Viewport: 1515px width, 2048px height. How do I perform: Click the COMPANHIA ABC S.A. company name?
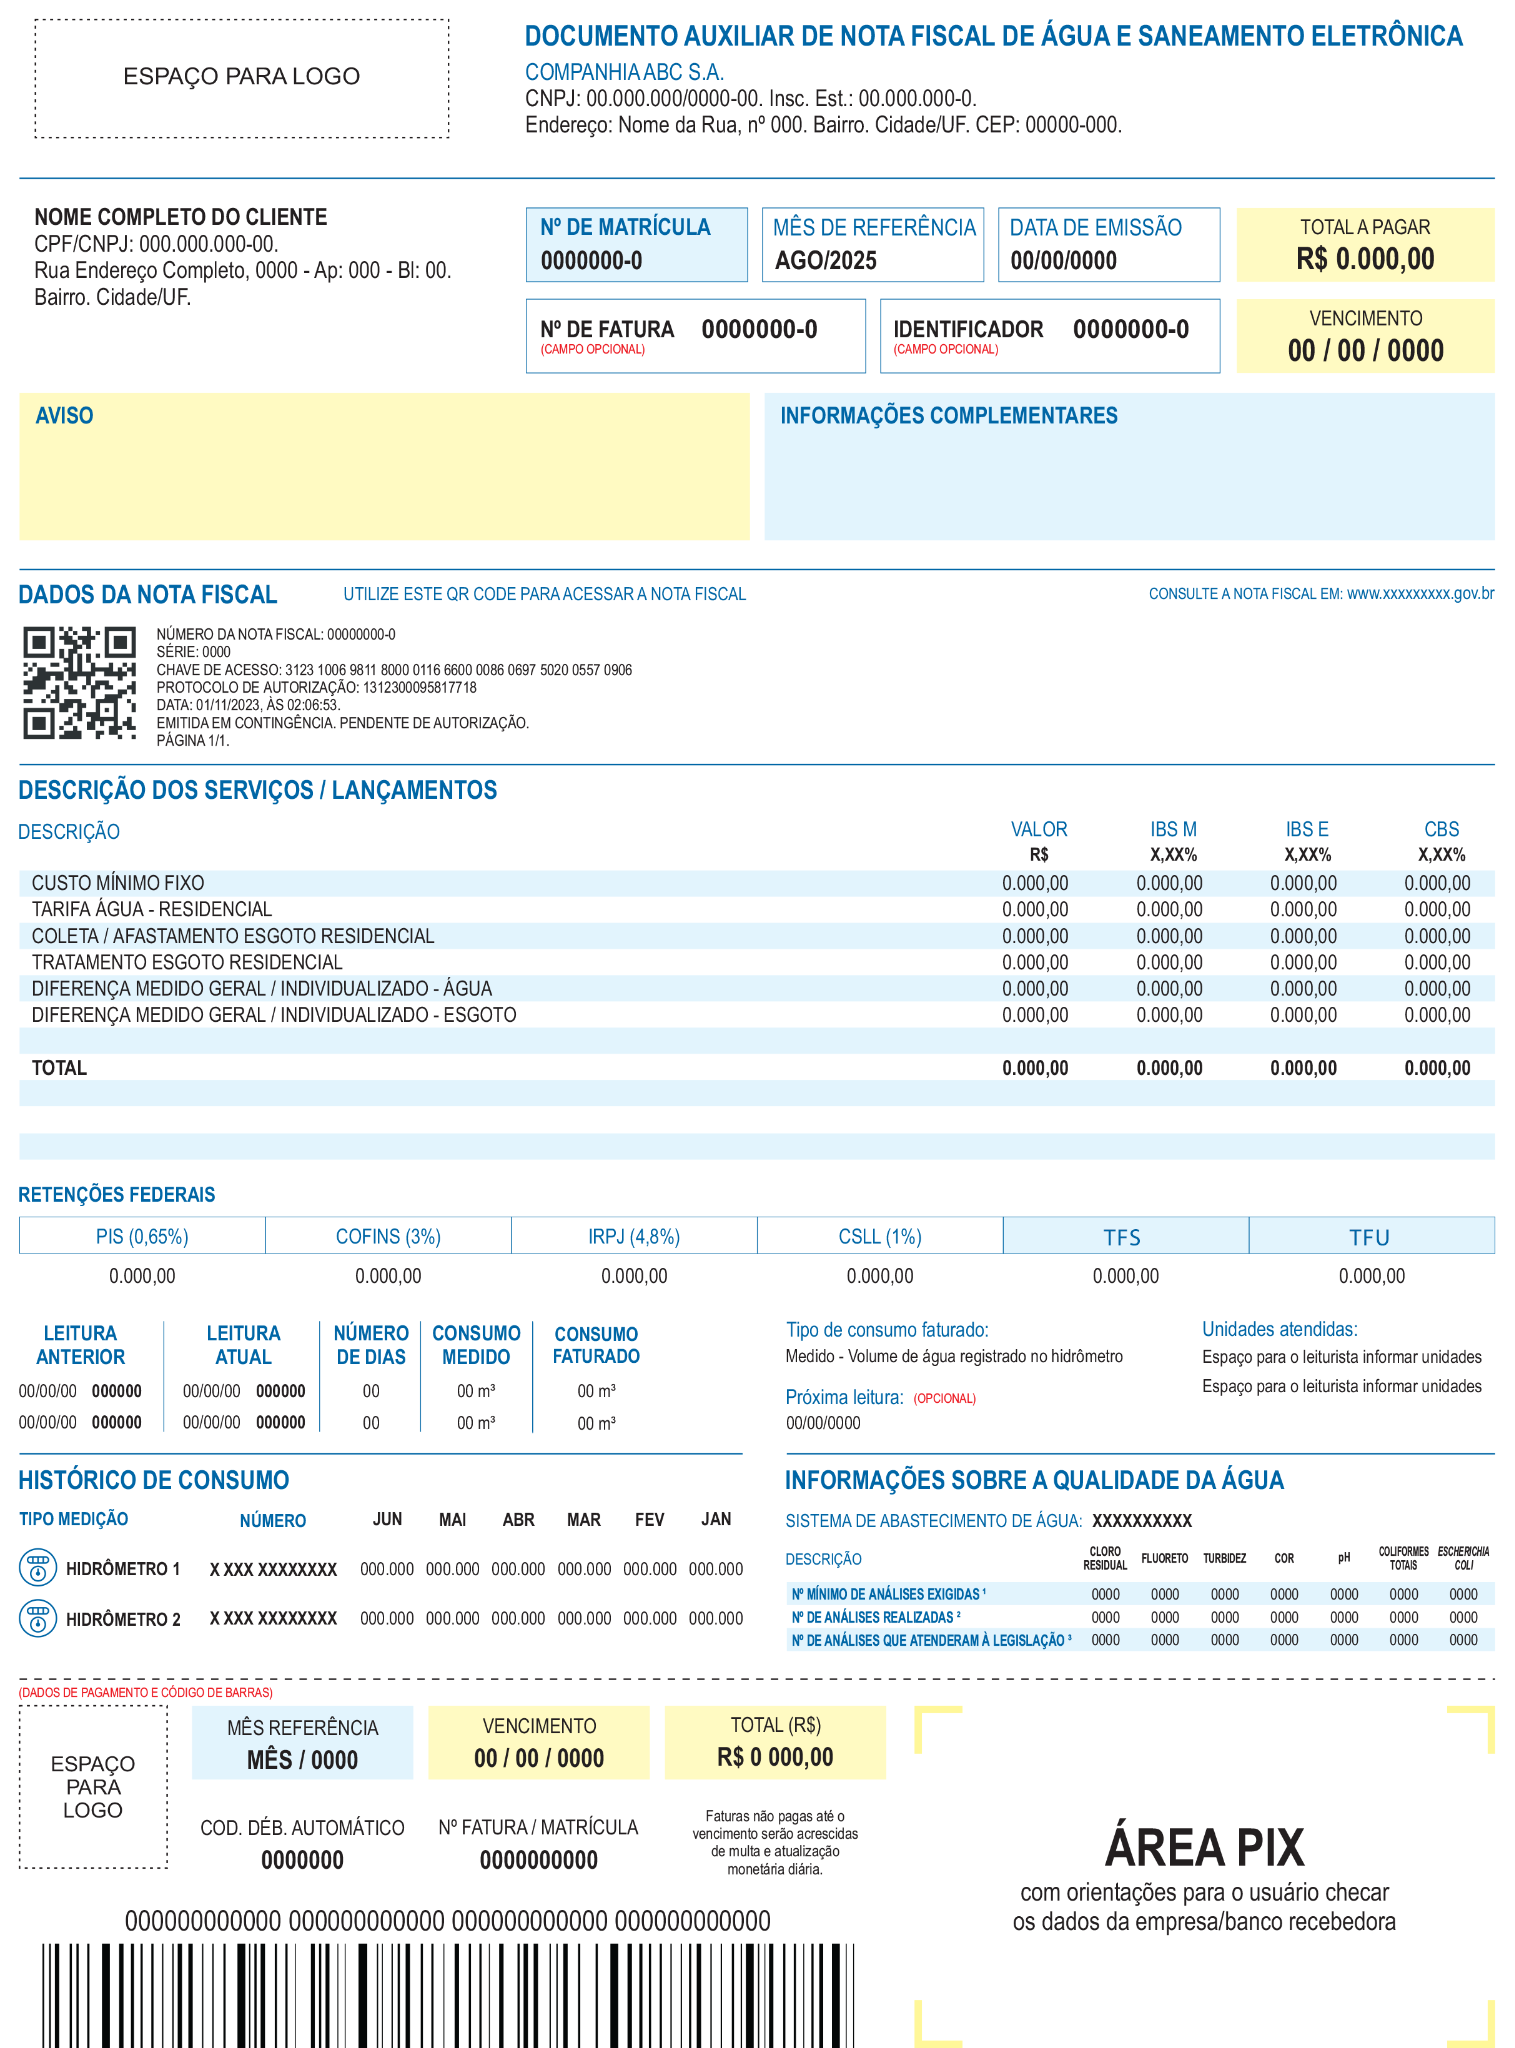click(x=625, y=72)
